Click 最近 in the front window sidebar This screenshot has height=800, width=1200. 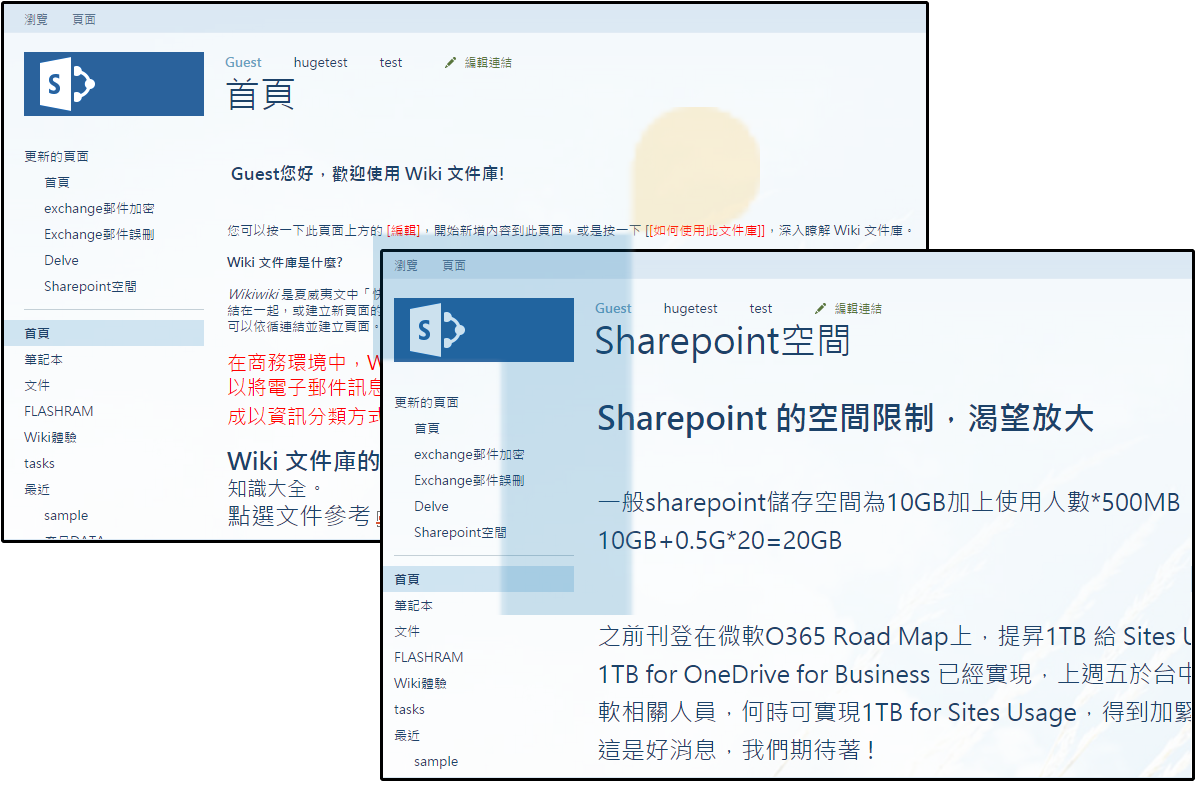coord(407,735)
